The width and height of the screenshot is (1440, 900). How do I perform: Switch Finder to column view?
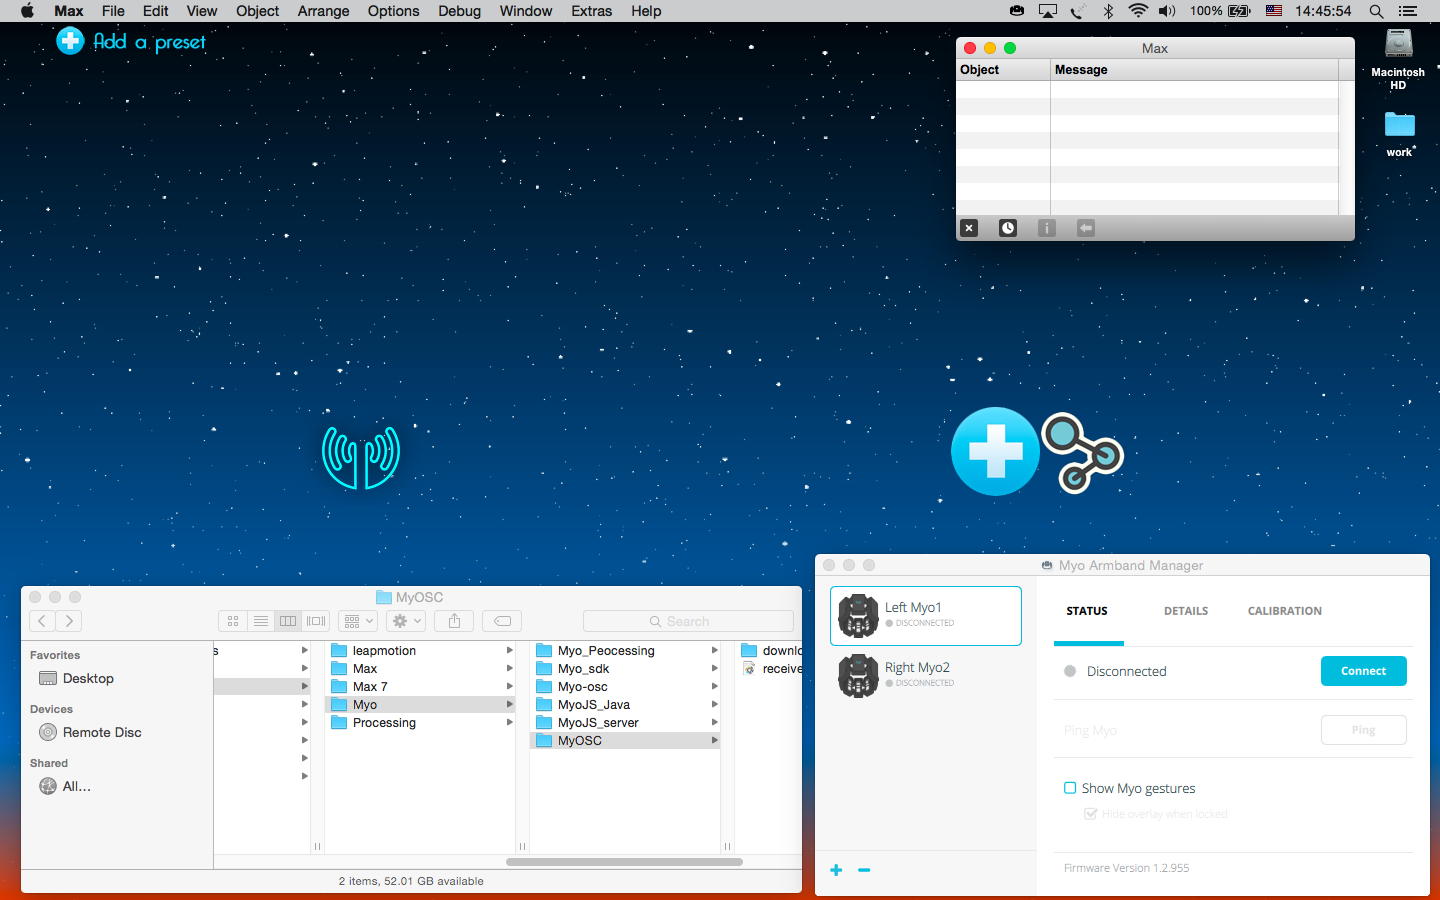coord(288,621)
